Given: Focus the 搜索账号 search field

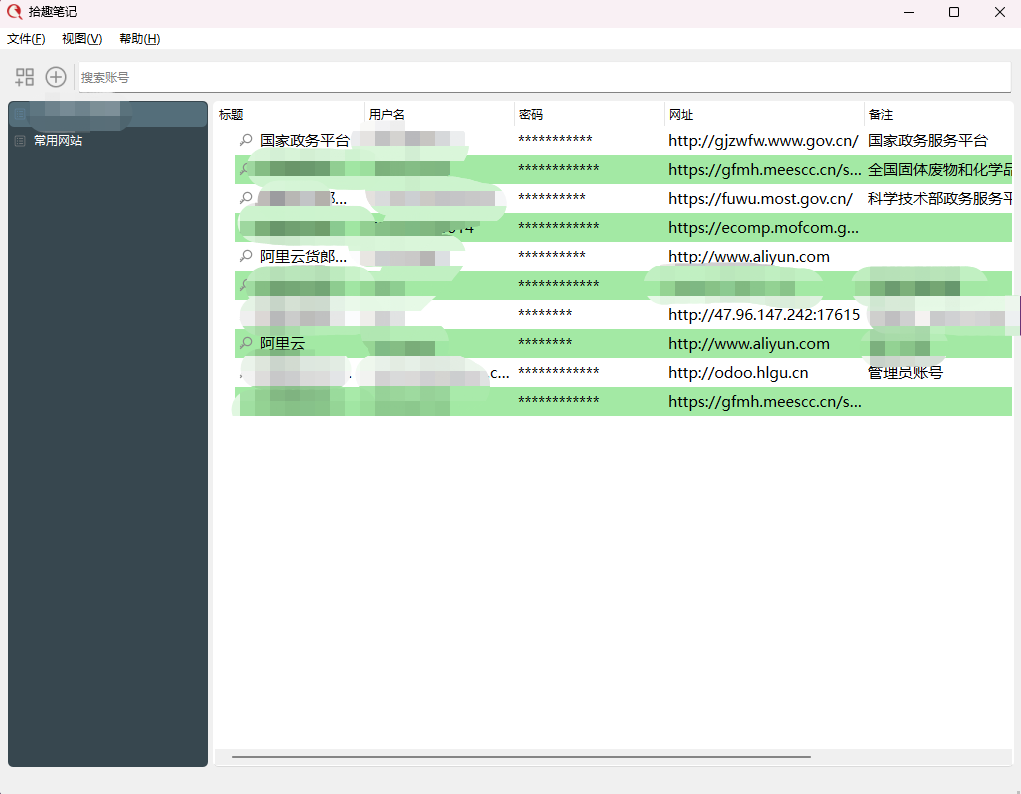Looking at the screenshot, I should [x=544, y=78].
